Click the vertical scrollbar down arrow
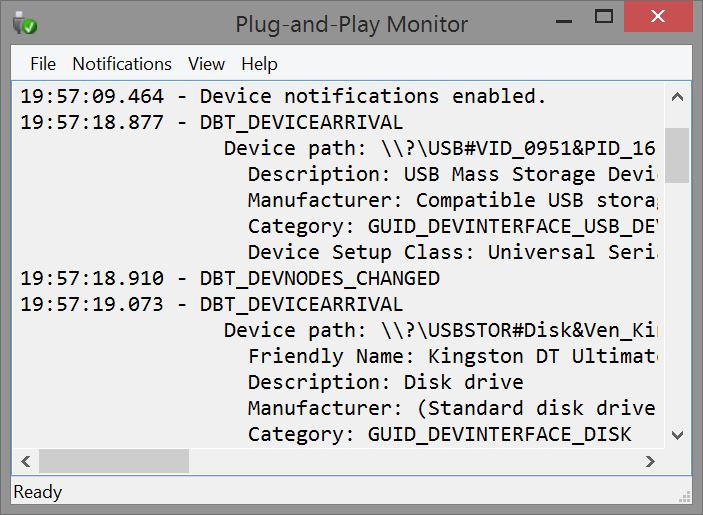The height and width of the screenshot is (515, 703). point(677,434)
